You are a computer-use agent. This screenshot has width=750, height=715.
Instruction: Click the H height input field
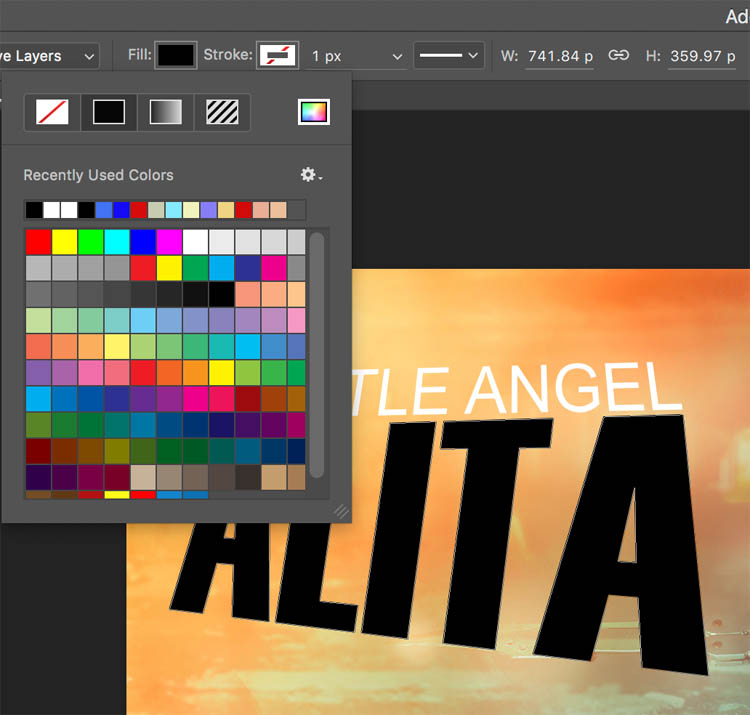(x=703, y=56)
